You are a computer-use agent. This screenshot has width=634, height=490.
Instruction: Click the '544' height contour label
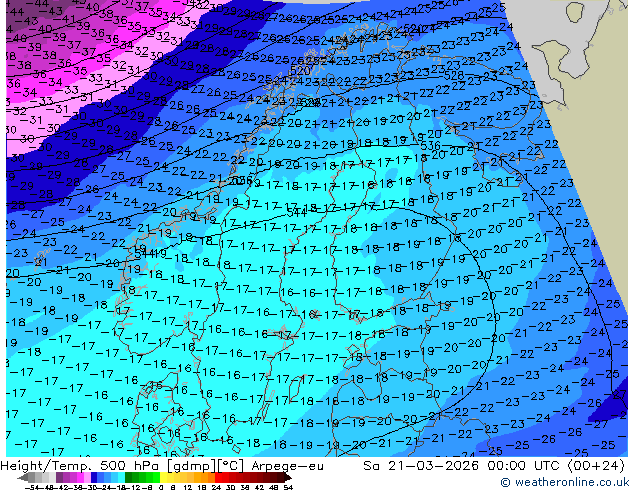[296, 212]
